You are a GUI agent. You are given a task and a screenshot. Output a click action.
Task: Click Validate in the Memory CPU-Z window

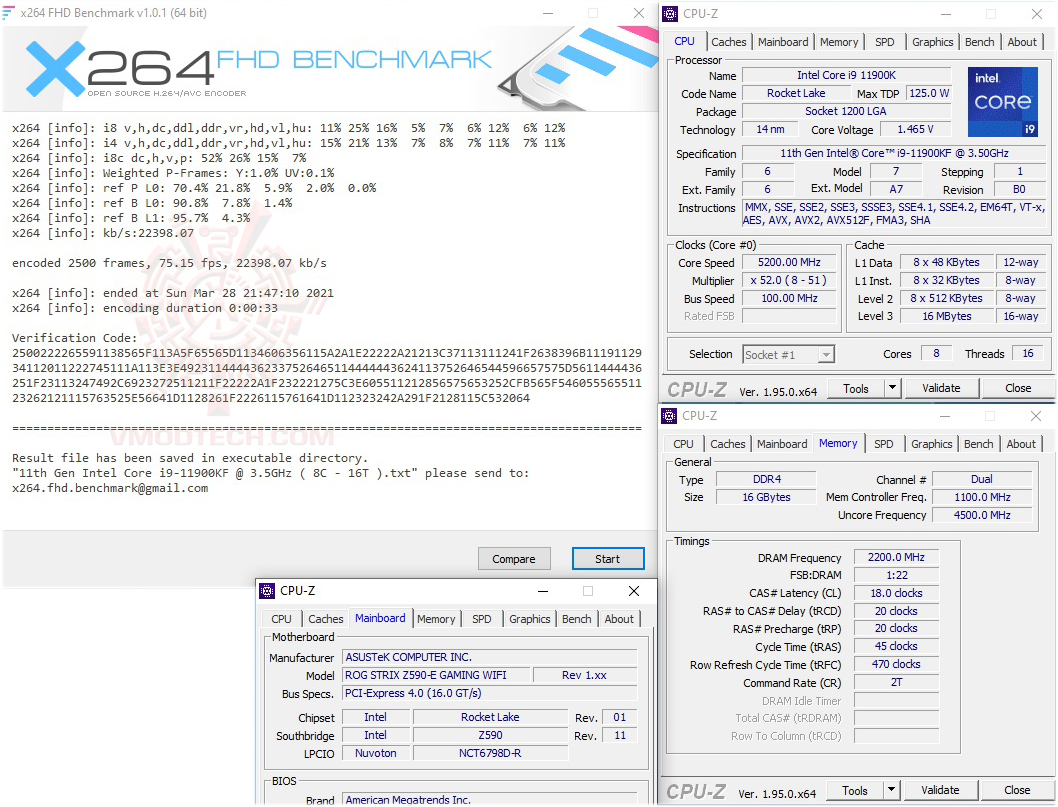940,790
